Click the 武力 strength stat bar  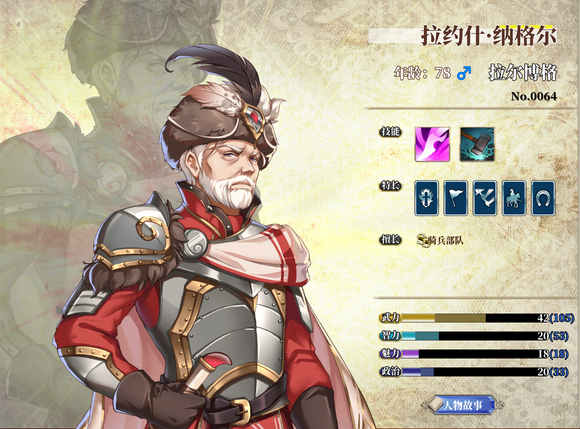(x=477, y=318)
